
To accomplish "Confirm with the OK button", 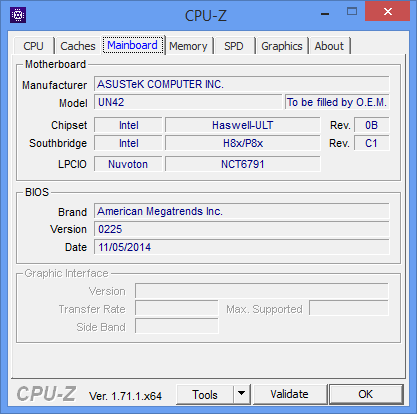I will pos(366,394).
